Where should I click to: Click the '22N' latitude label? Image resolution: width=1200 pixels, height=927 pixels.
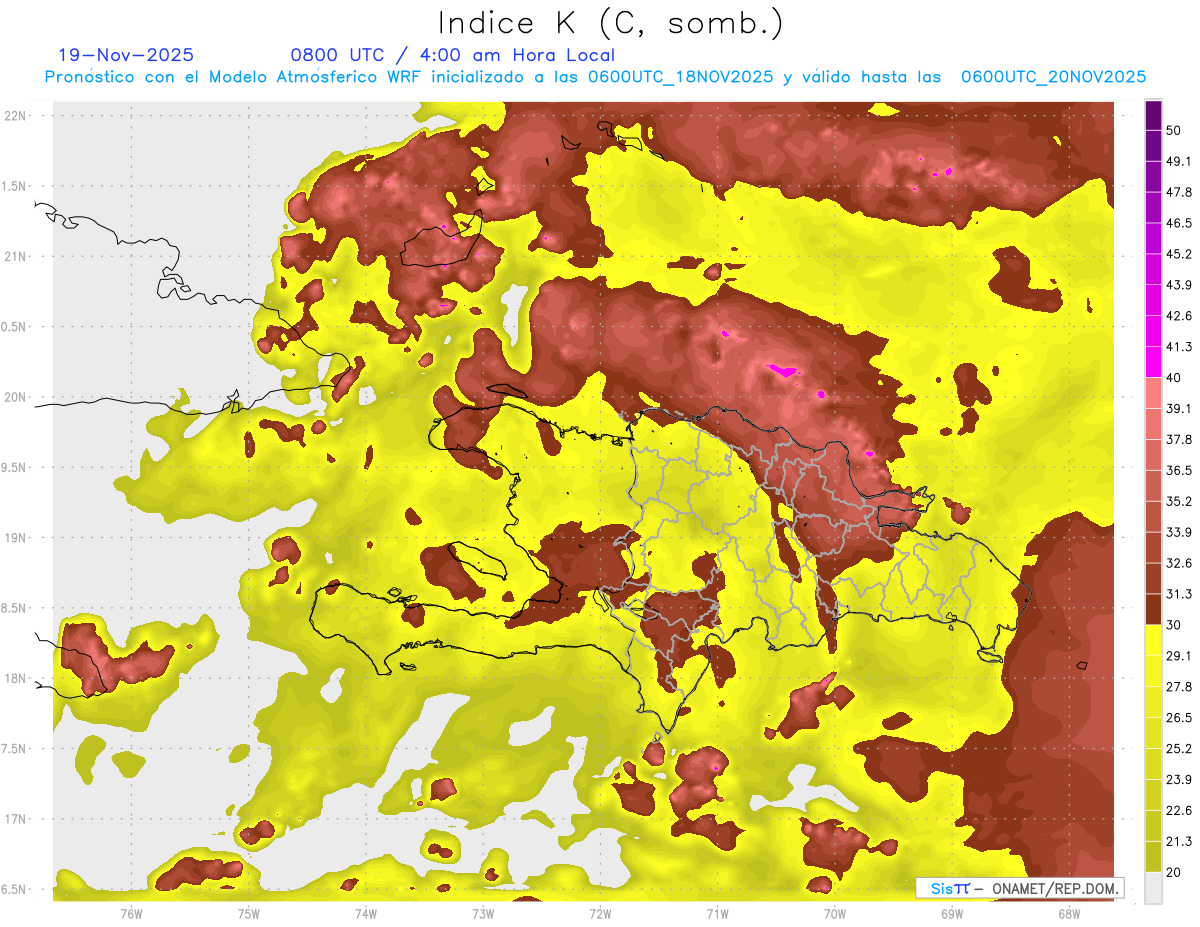(16, 116)
